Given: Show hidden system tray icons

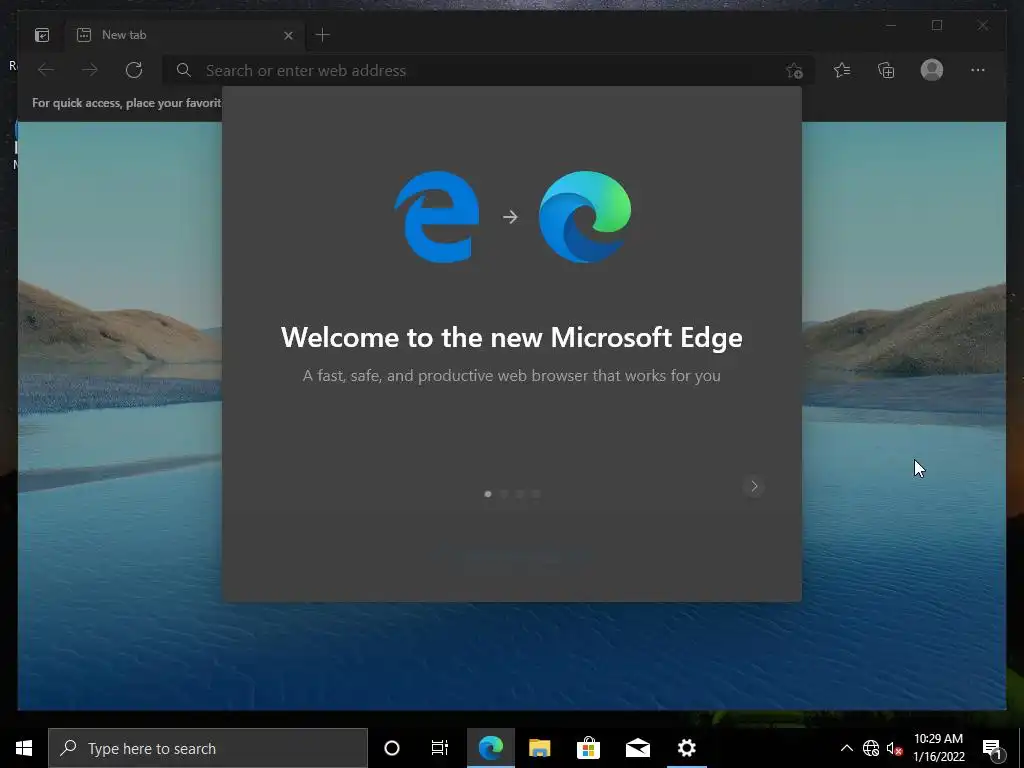Looking at the screenshot, I should click(x=846, y=748).
